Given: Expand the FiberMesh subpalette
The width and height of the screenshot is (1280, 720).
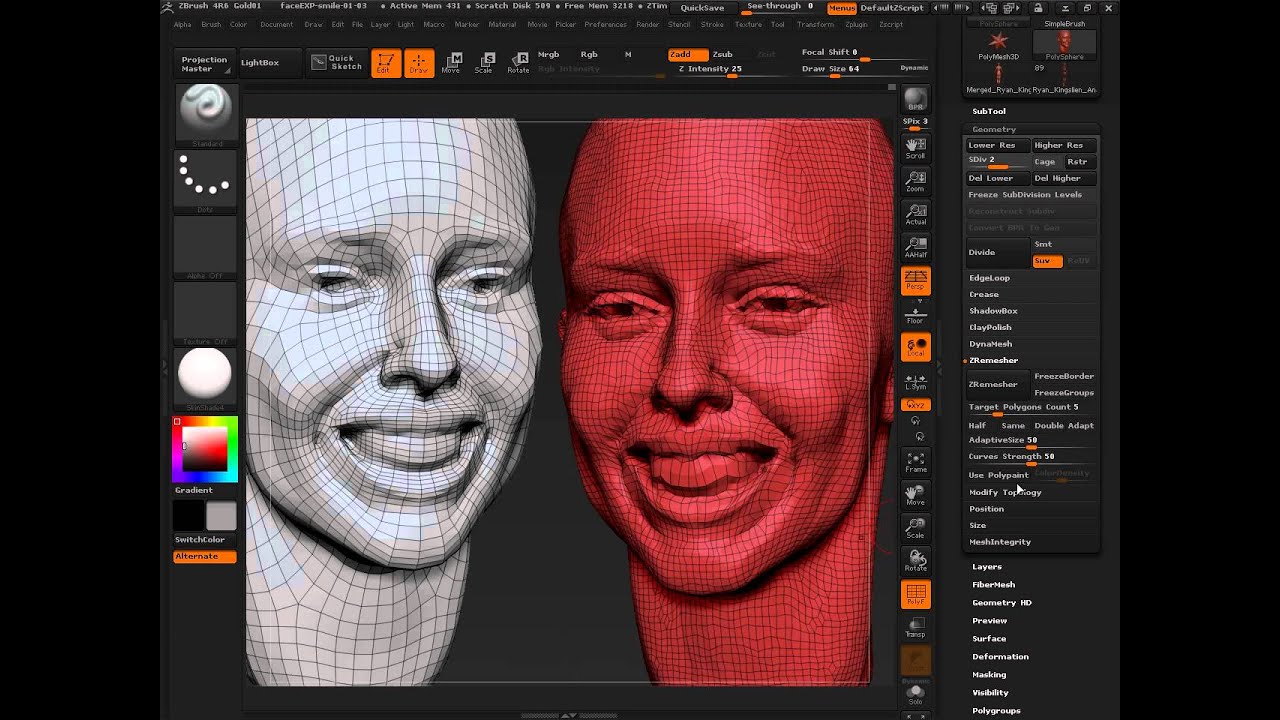Looking at the screenshot, I should click(994, 585).
